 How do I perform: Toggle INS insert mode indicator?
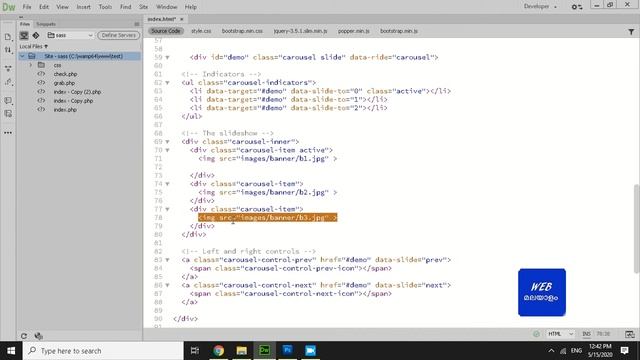click(x=586, y=334)
